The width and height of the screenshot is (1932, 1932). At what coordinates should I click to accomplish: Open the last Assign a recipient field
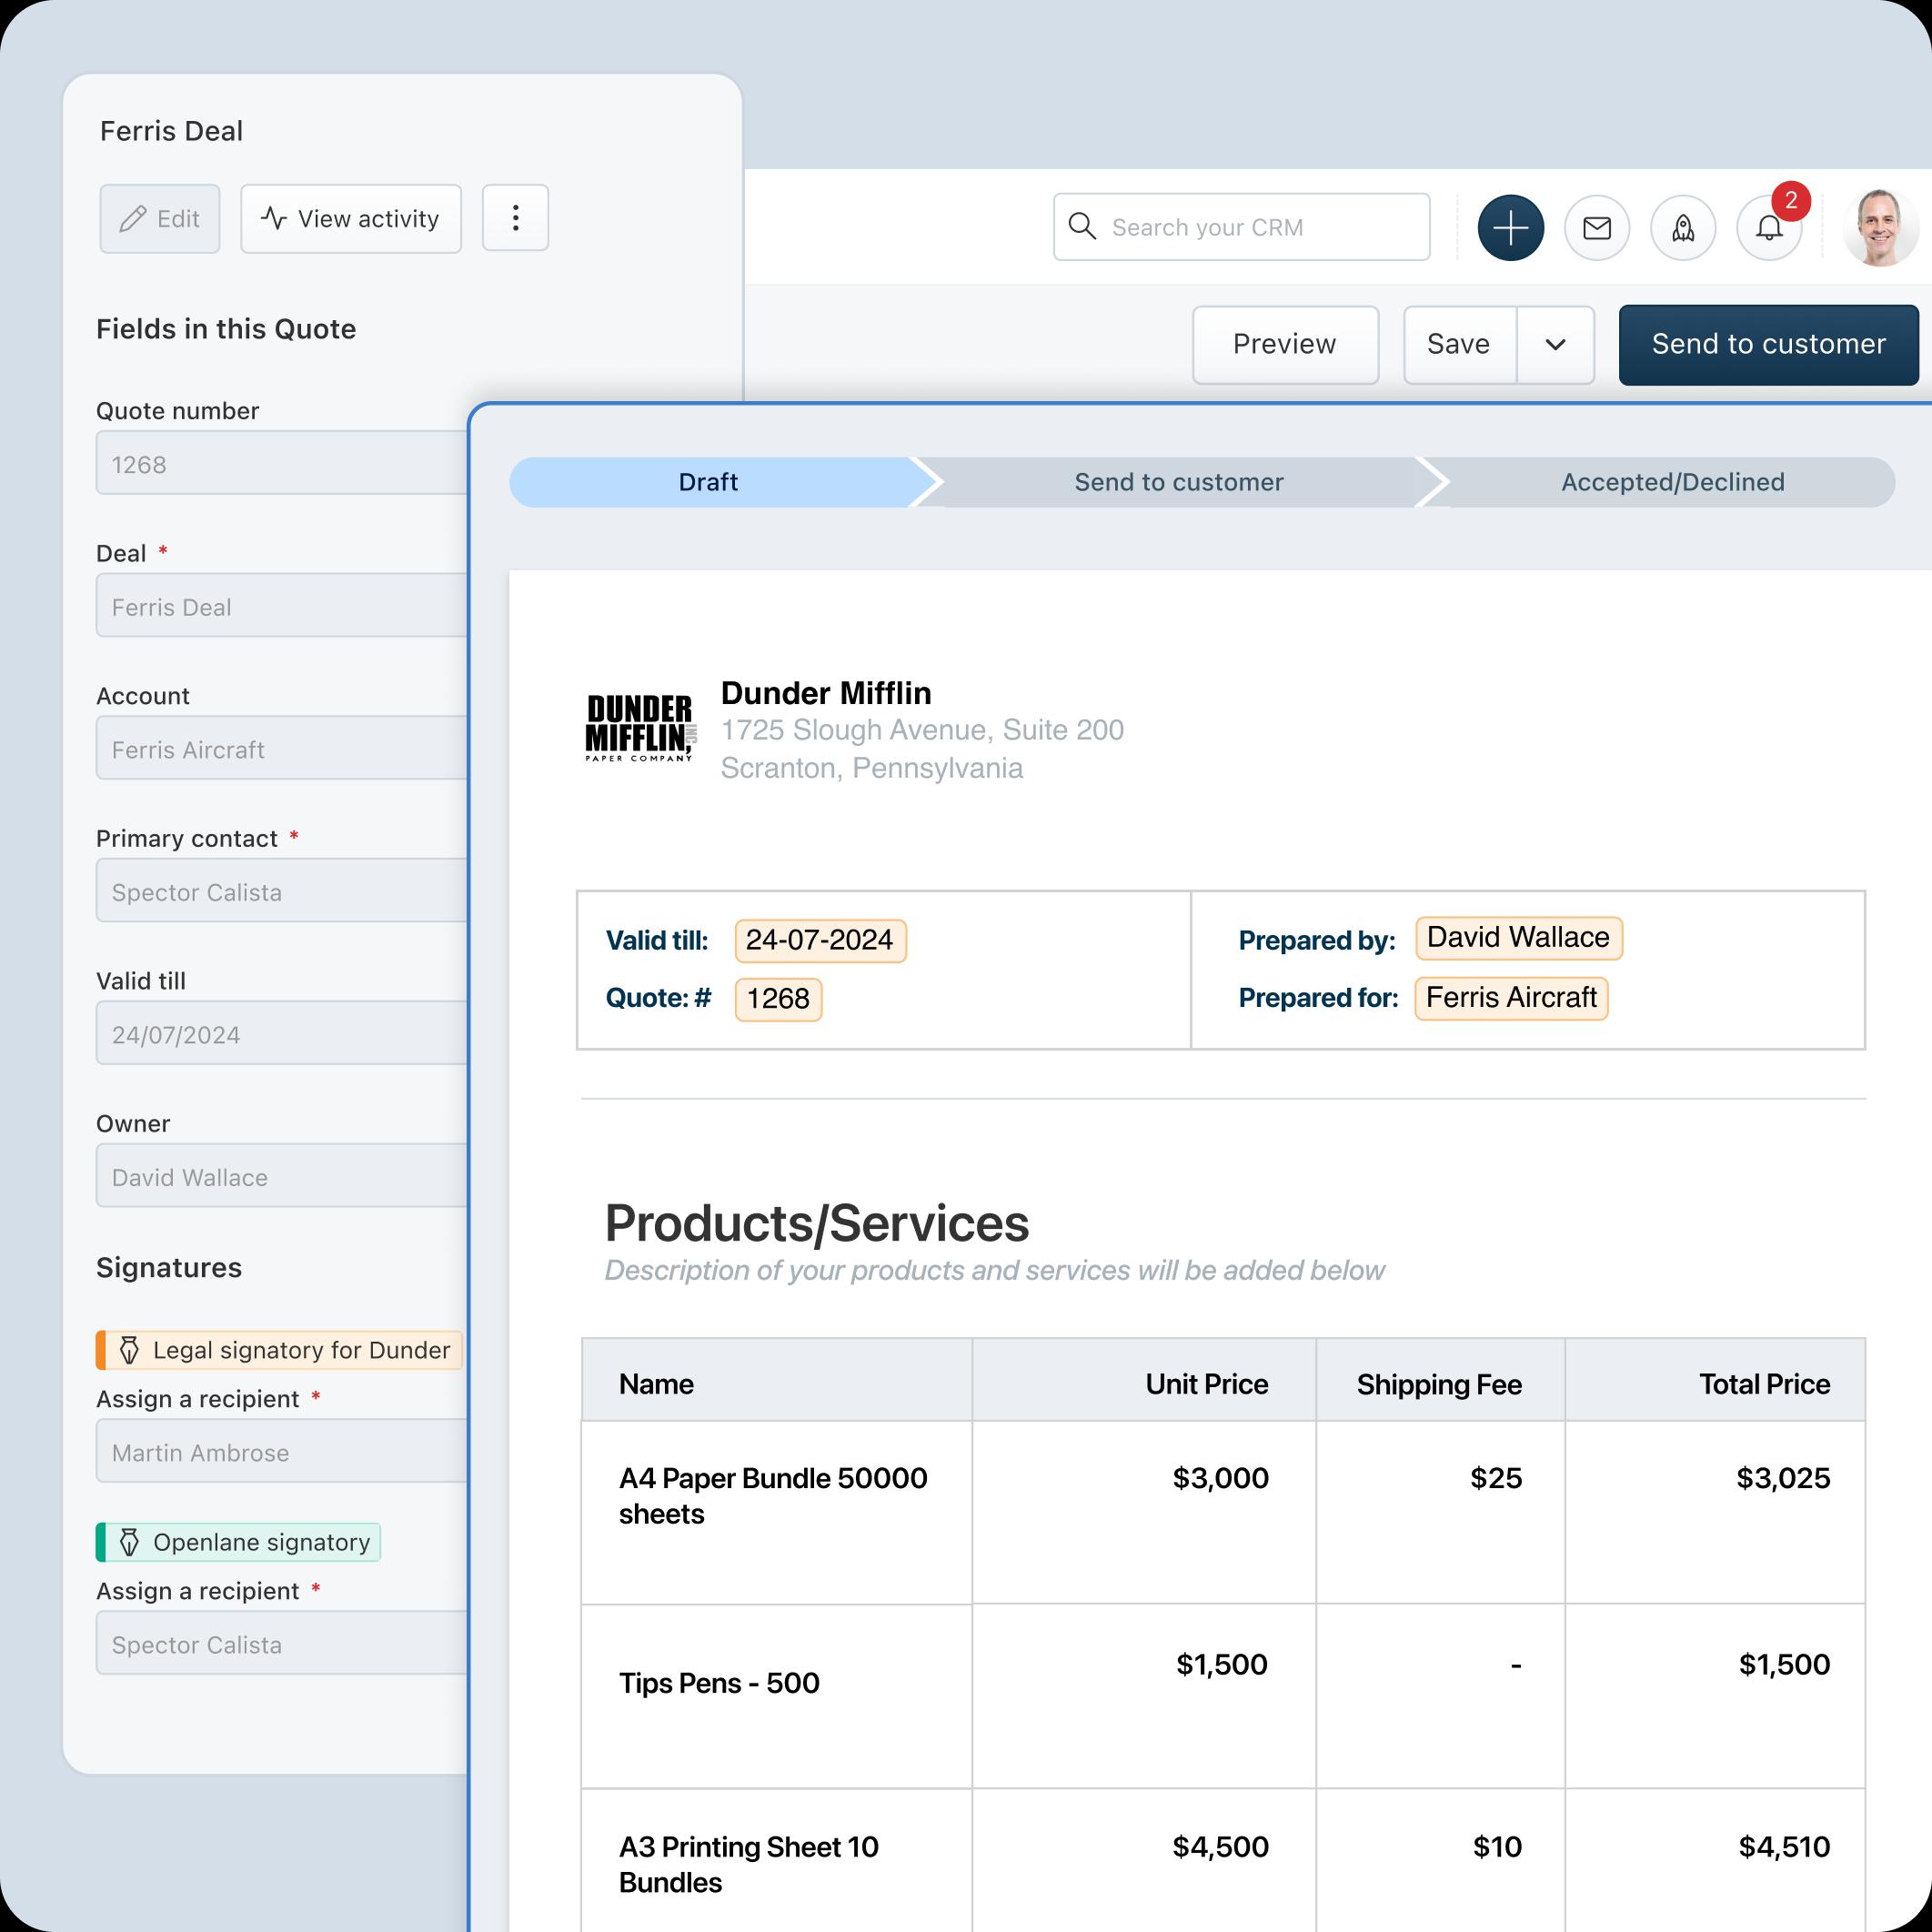282,1643
